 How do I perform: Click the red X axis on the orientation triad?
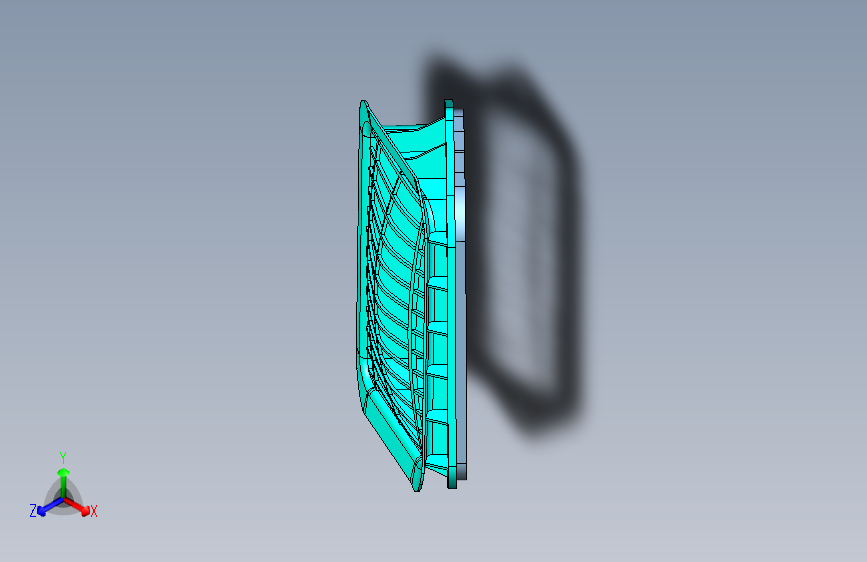(77, 506)
